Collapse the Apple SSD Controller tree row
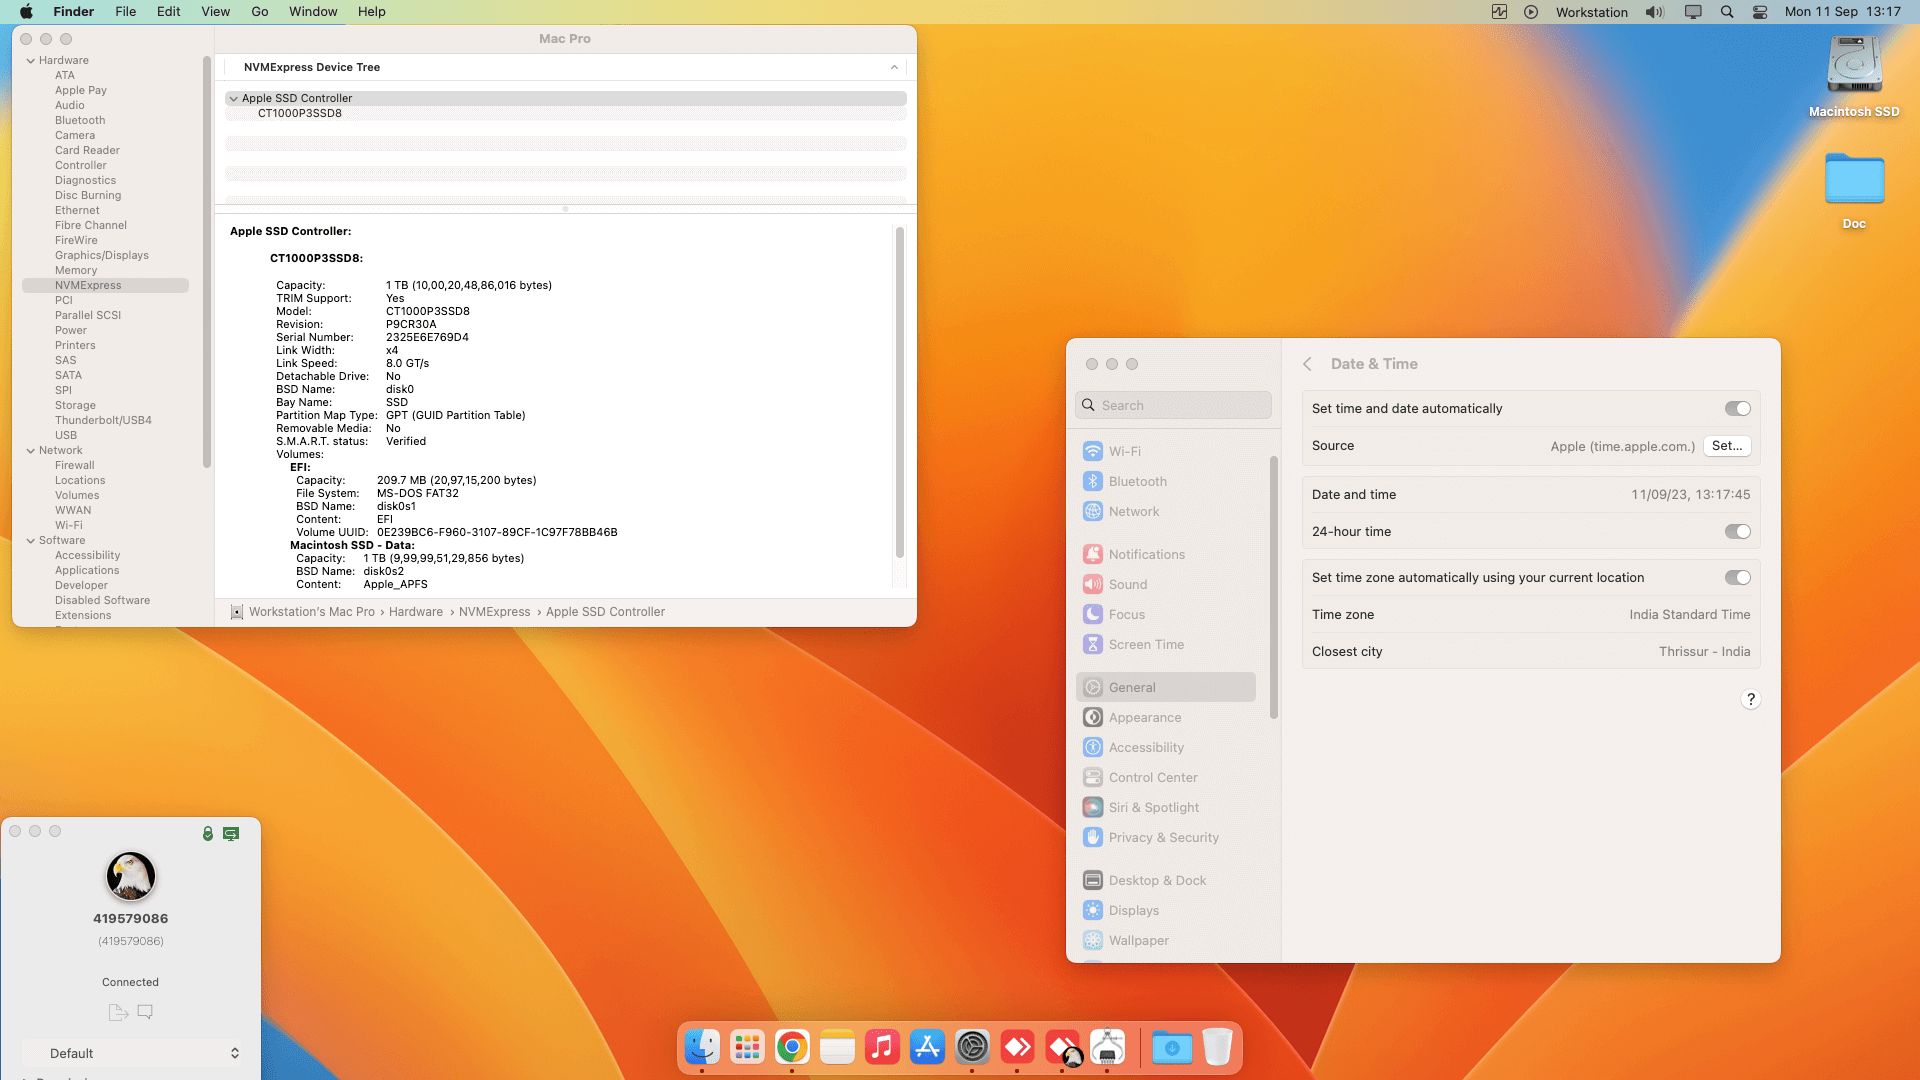 point(233,98)
